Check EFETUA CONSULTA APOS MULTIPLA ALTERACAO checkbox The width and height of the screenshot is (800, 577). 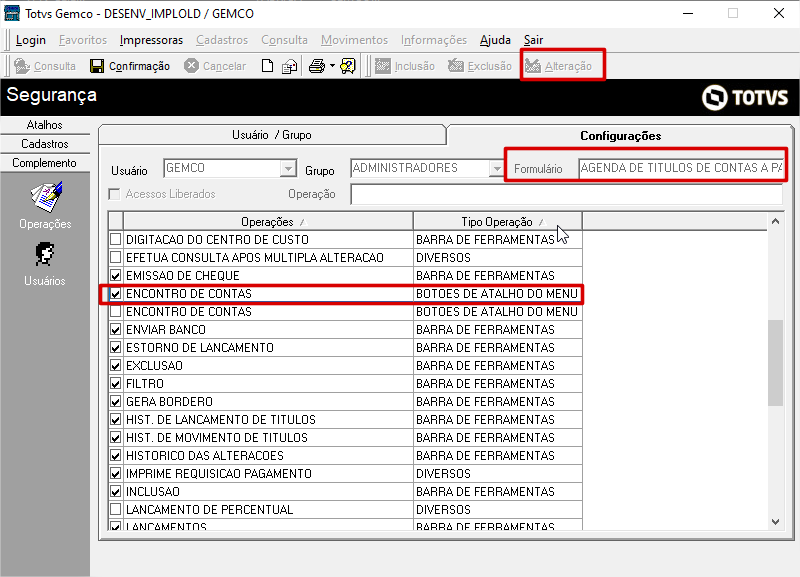pos(116,257)
